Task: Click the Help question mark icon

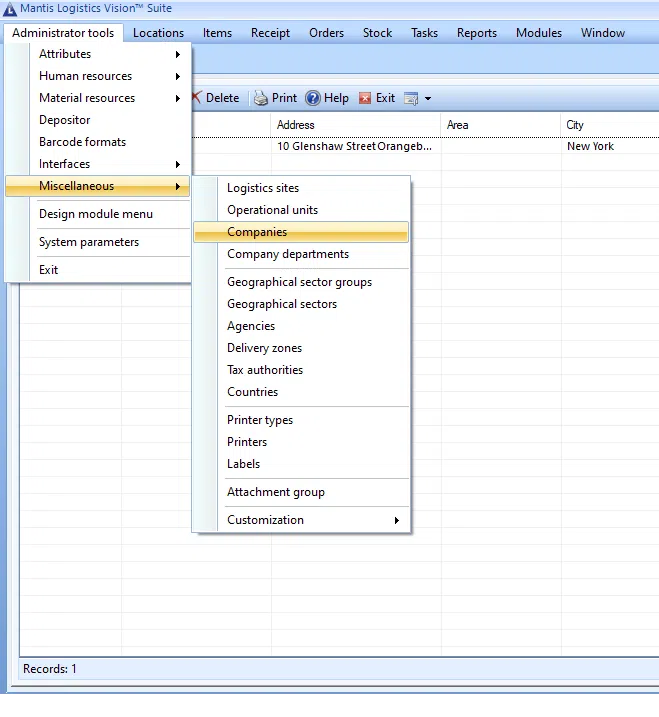Action: (x=312, y=98)
